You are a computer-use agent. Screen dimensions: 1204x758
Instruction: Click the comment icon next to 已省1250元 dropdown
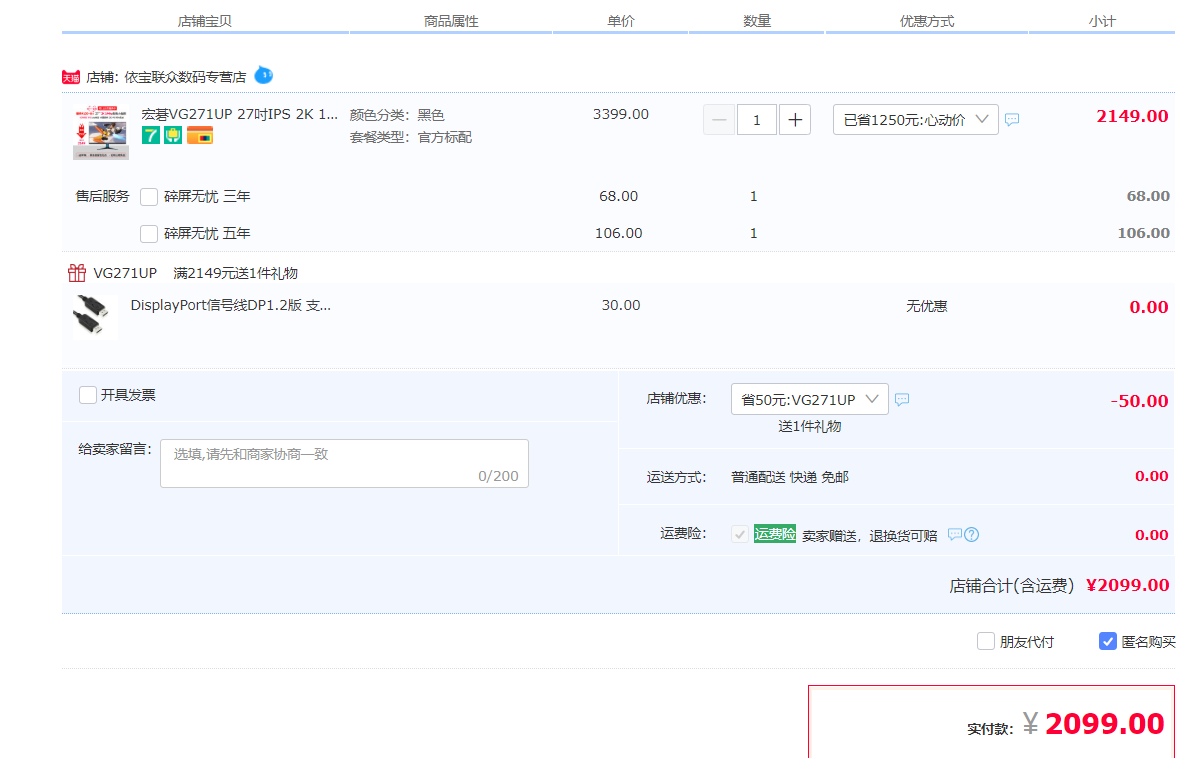click(1012, 120)
